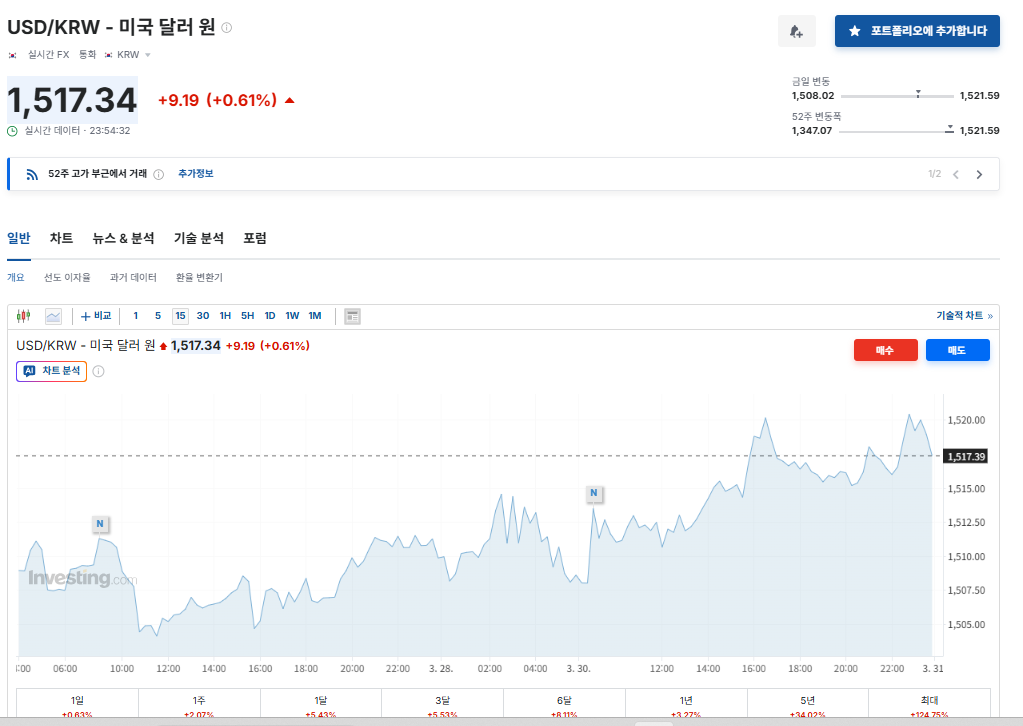This screenshot has height=726, width=1023.
Task: Switch chart to area line type
Action: [53, 316]
